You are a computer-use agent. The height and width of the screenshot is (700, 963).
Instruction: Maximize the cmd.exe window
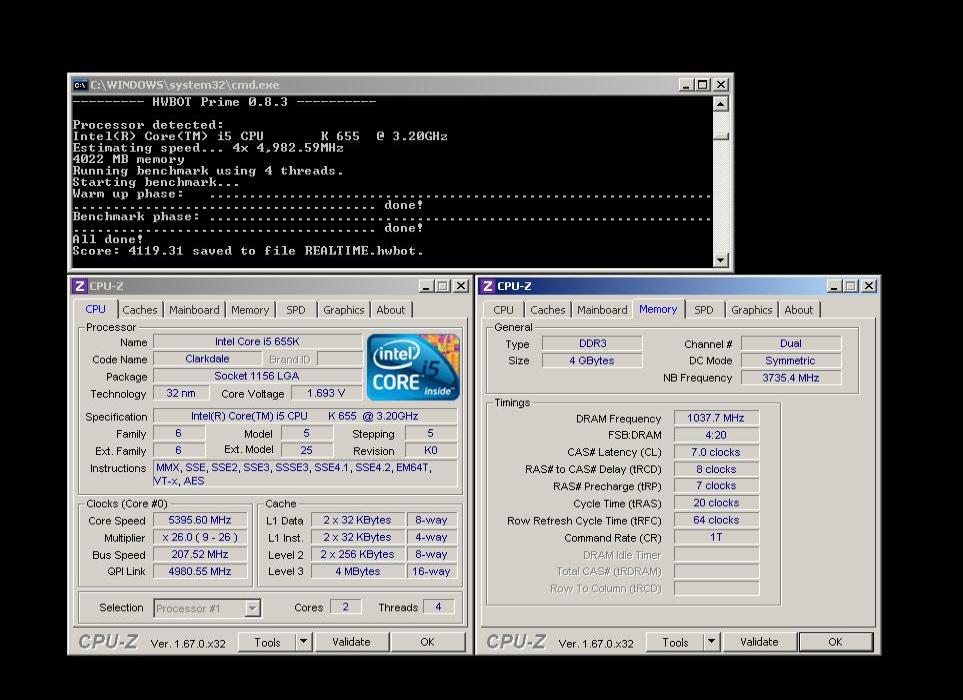coord(703,85)
